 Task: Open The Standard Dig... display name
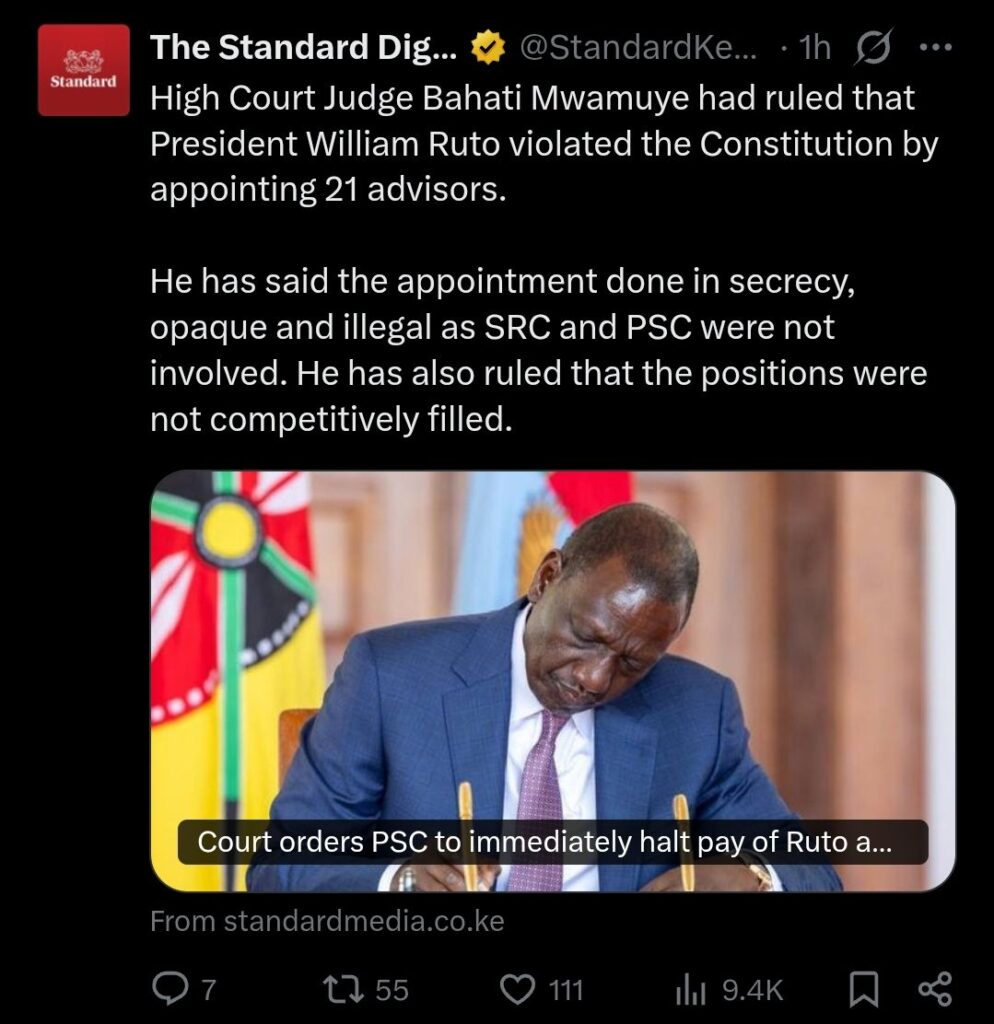coord(304,47)
